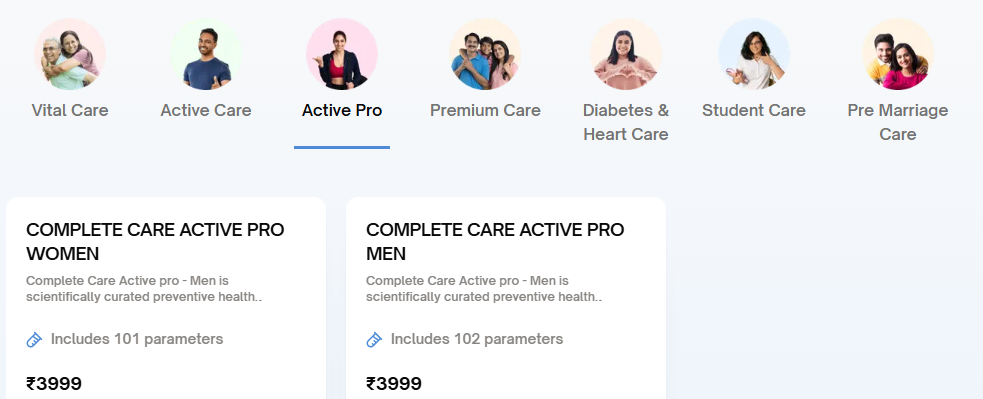Click the Active Care man in blue image
Image resolution: width=983 pixels, height=399 pixels.
tap(206, 54)
